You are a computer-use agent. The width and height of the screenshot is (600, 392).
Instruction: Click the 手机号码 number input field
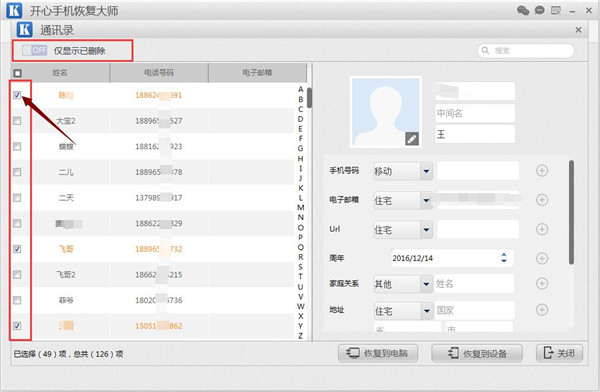click(478, 171)
